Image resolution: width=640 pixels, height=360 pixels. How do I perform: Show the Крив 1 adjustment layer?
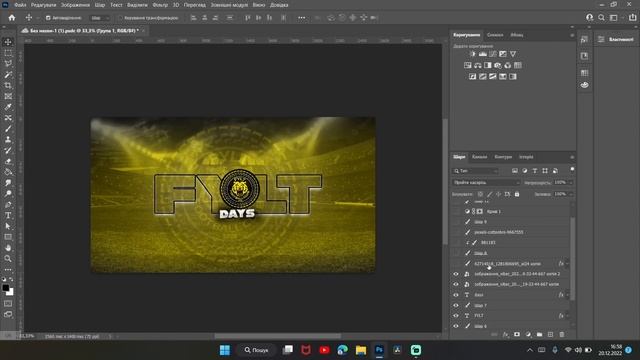click(x=456, y=211)
